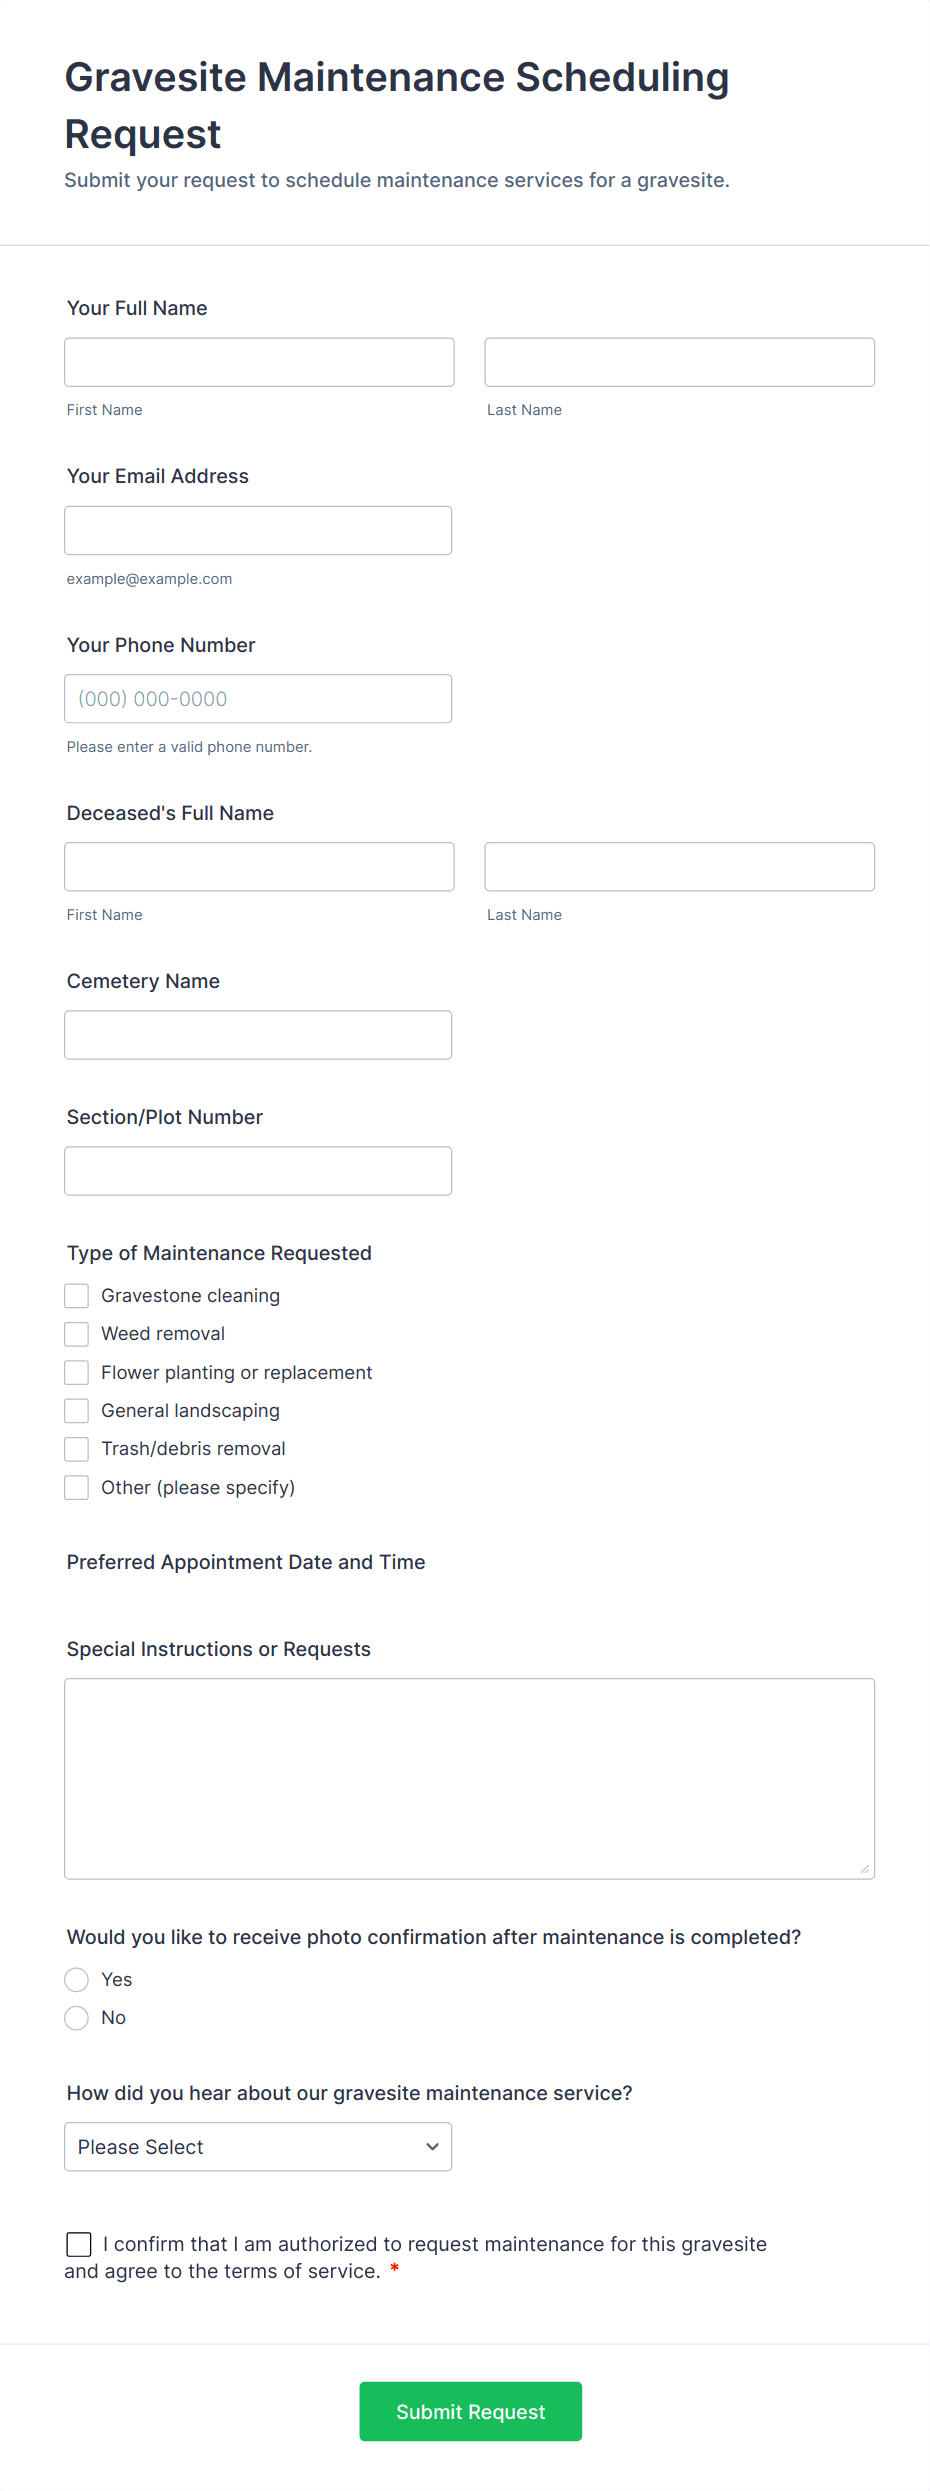Tick the Weed removal checkbox
Image resolution: width=930 pixels, height=2491 pixels.
pyautogui.click(x=77, y=1334)
